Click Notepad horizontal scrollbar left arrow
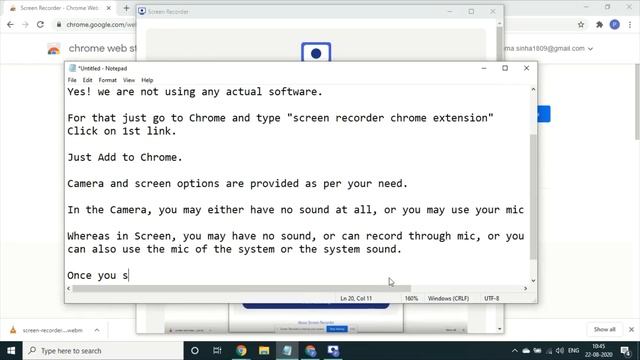Viewport: 640px width, 360px height. point(69,288)
